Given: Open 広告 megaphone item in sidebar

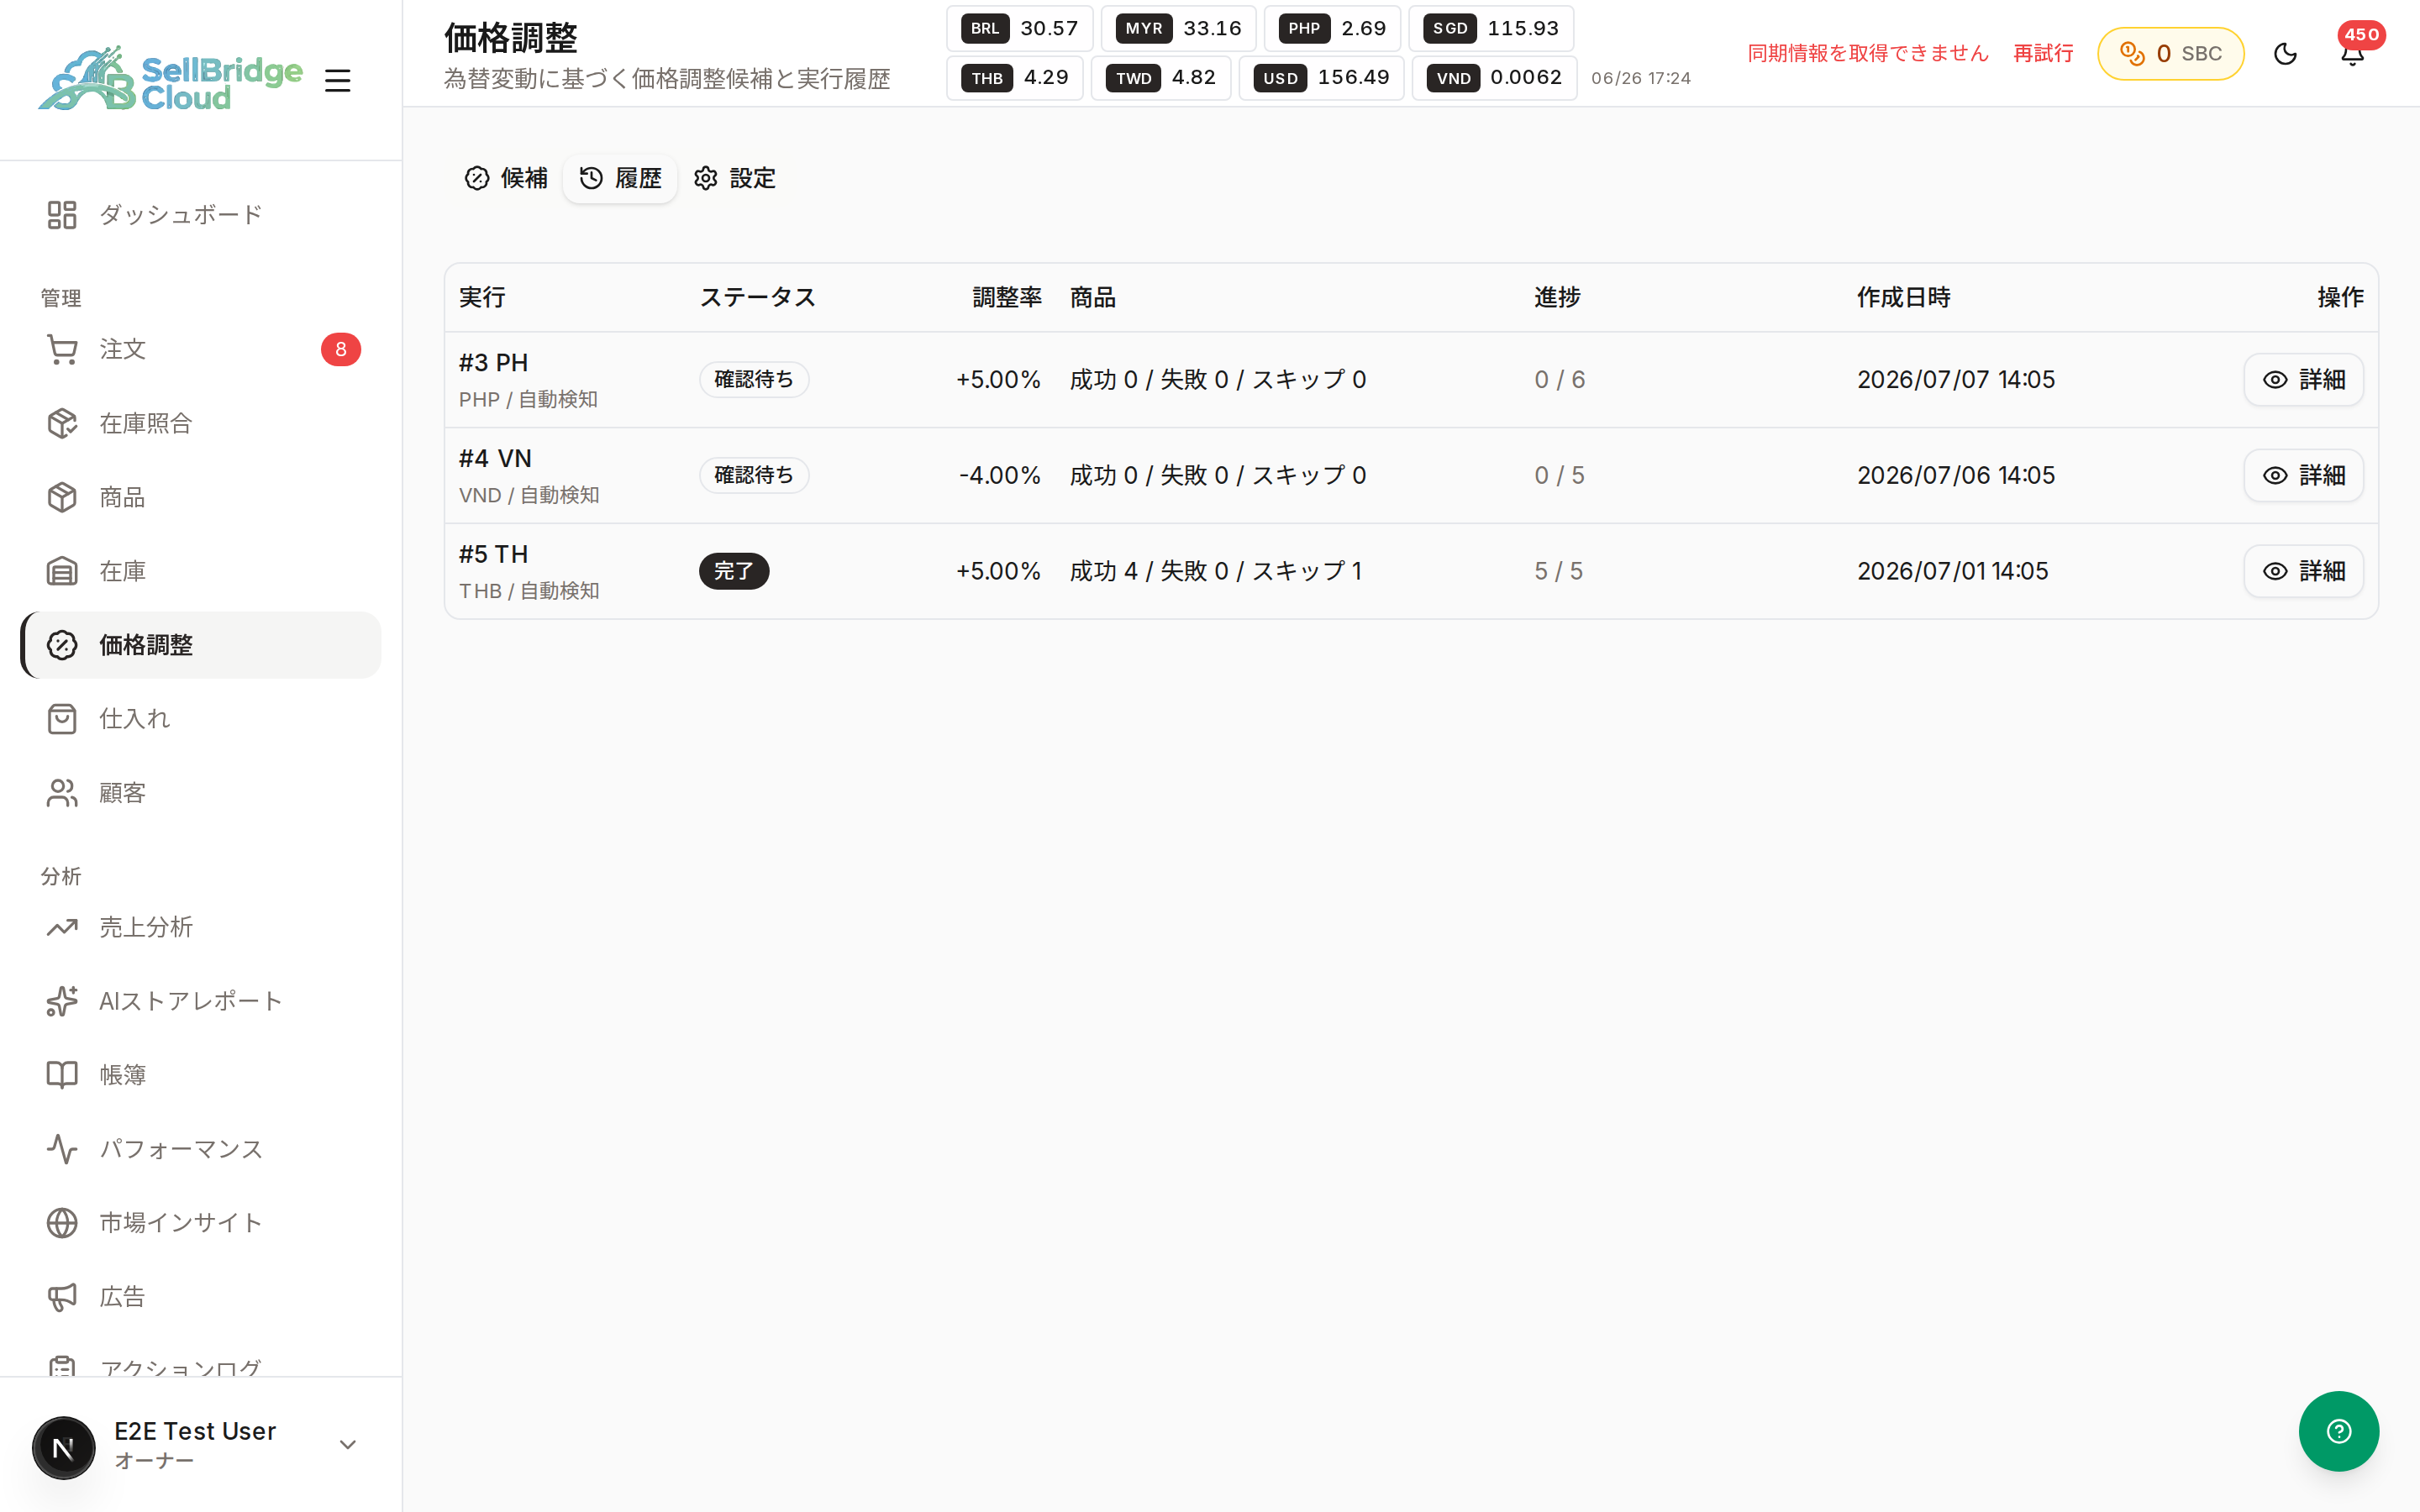Looking at the screenshot, I should [201, 1297].
